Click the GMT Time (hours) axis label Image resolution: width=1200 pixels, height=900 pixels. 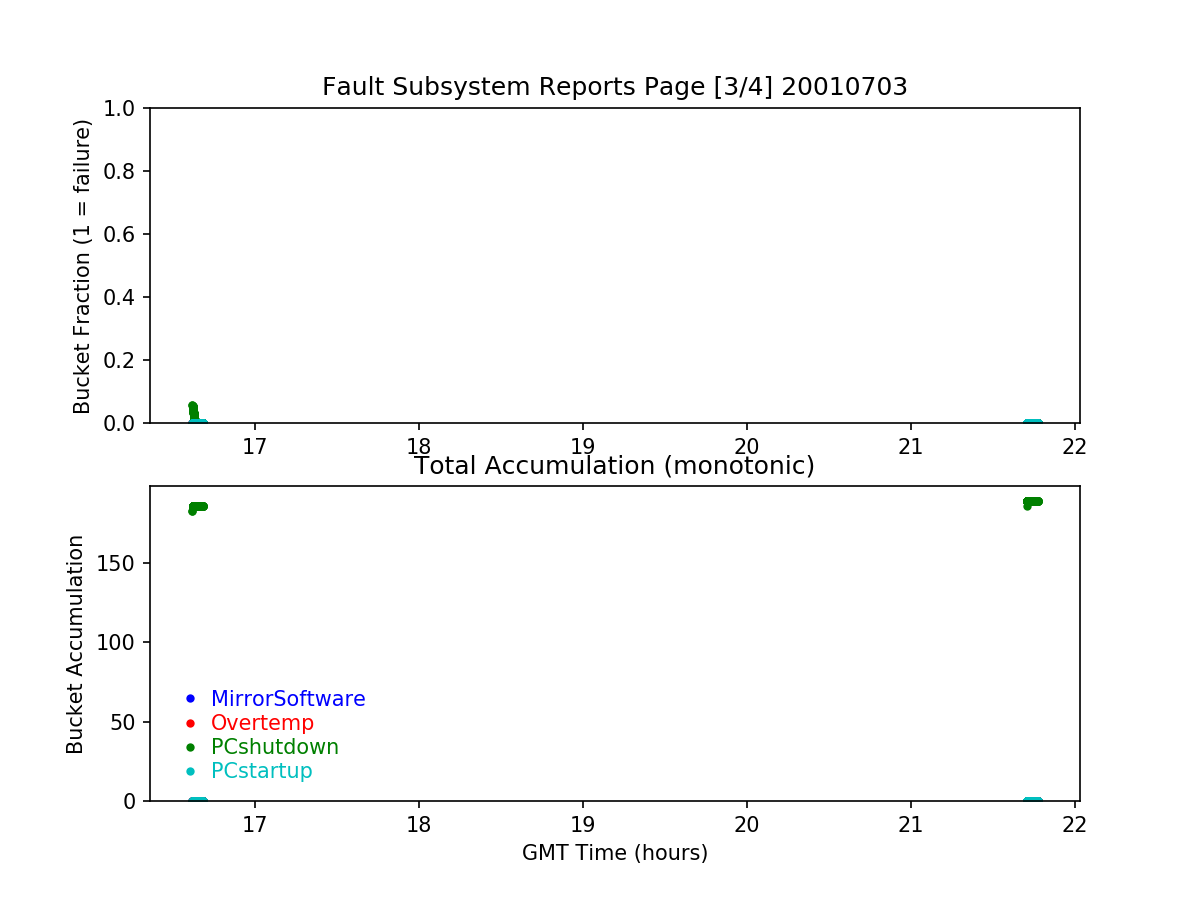point(614,853)
